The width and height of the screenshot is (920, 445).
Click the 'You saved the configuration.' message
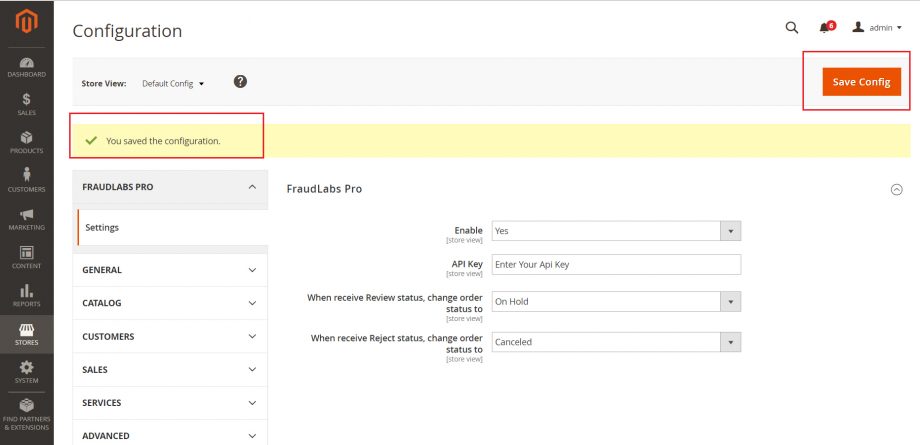(163, 141)
